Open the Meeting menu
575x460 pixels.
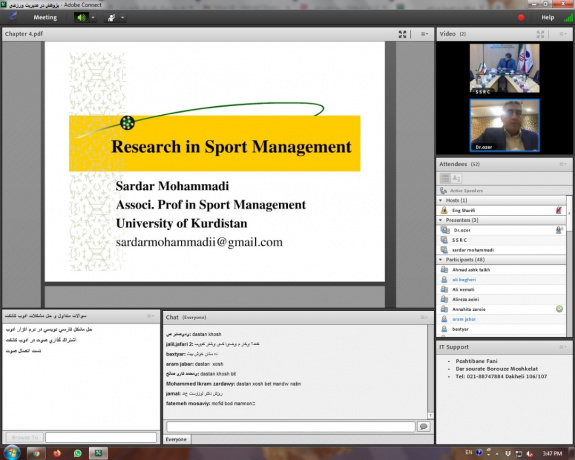pos(45,17)
